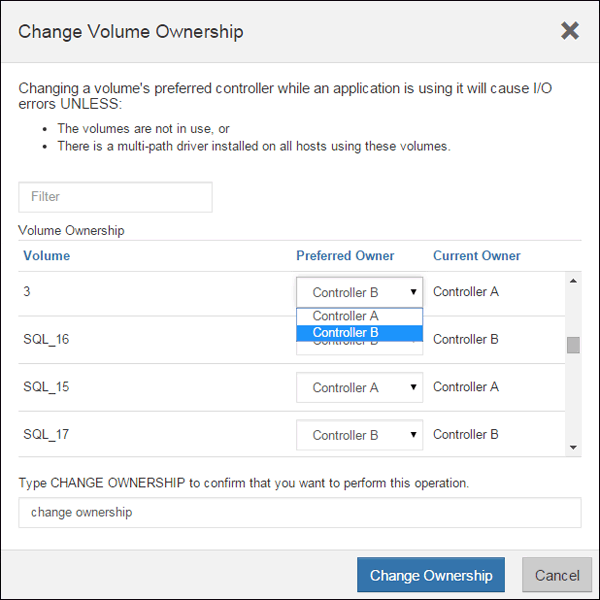This screenshot has height=600, width=600.
Task: Focus the Filter text box
Action: coord(115,197)
